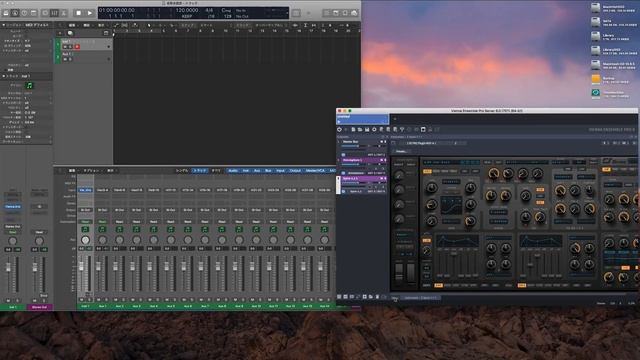Click the Mixer icon in the control bar
The image size is (640, 360).
click(54, 13)
